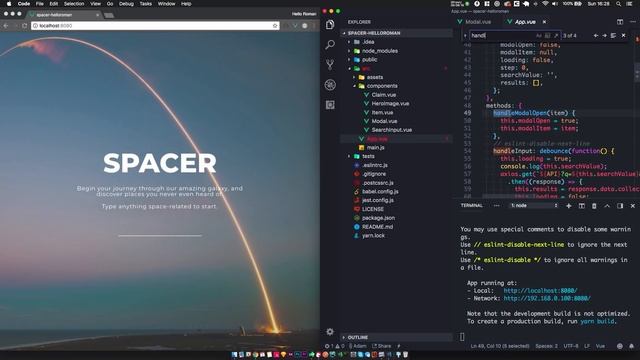Open the Extensions view icon
The image size is (640, 360).
pos(330,105)
